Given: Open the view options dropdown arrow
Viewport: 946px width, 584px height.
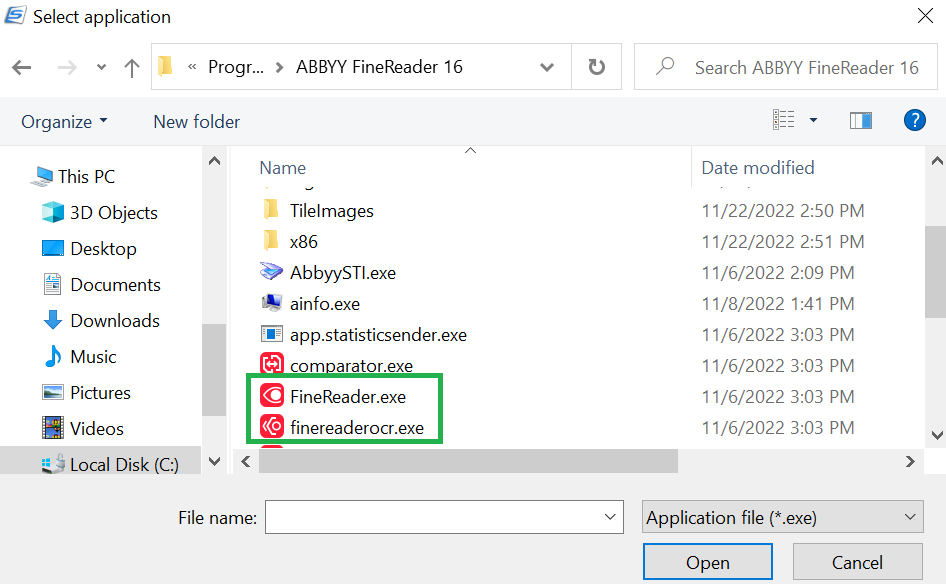Looking at the screenshot, I should pos(813,121).
